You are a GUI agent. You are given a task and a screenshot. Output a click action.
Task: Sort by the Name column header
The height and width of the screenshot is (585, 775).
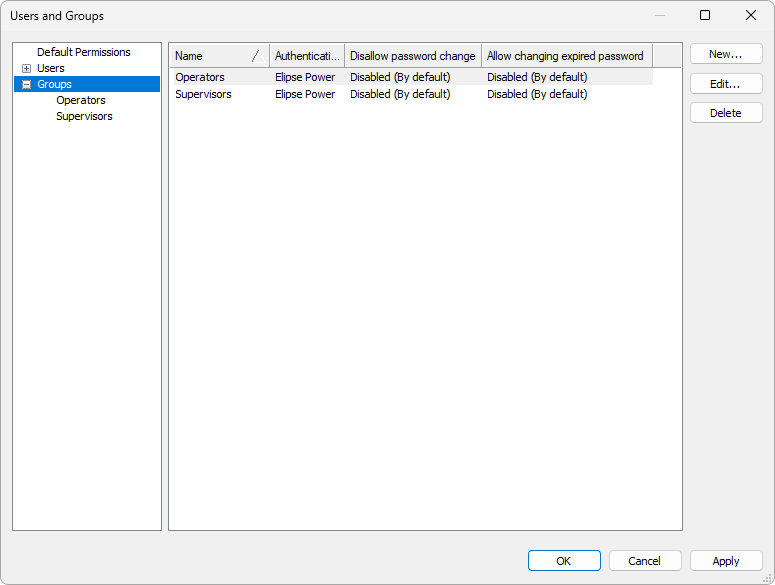(210, 56)
